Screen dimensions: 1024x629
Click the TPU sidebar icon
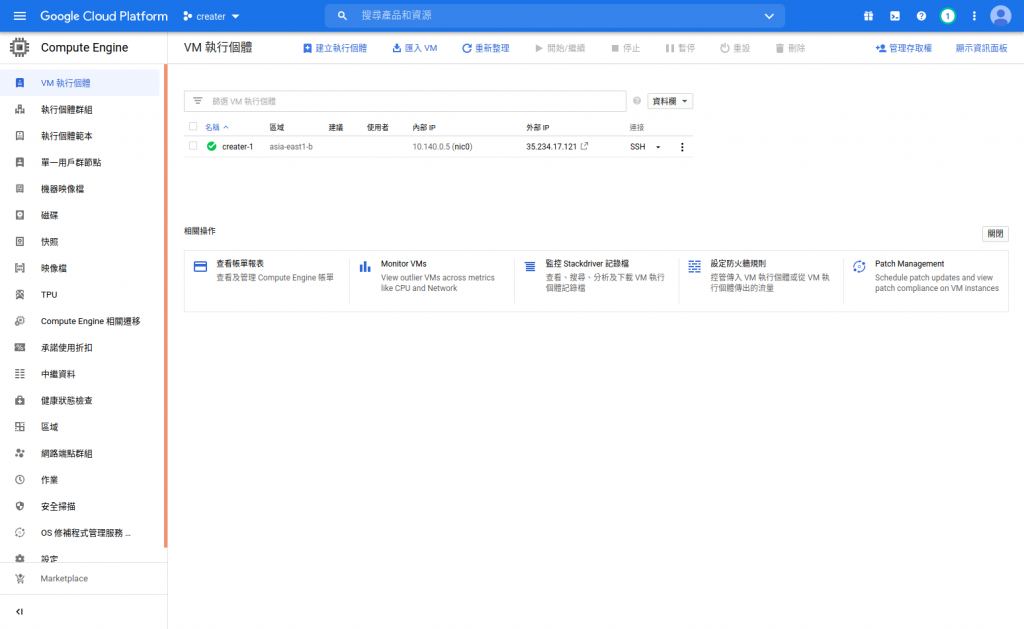pyautogui.click(x=20, y=295)
